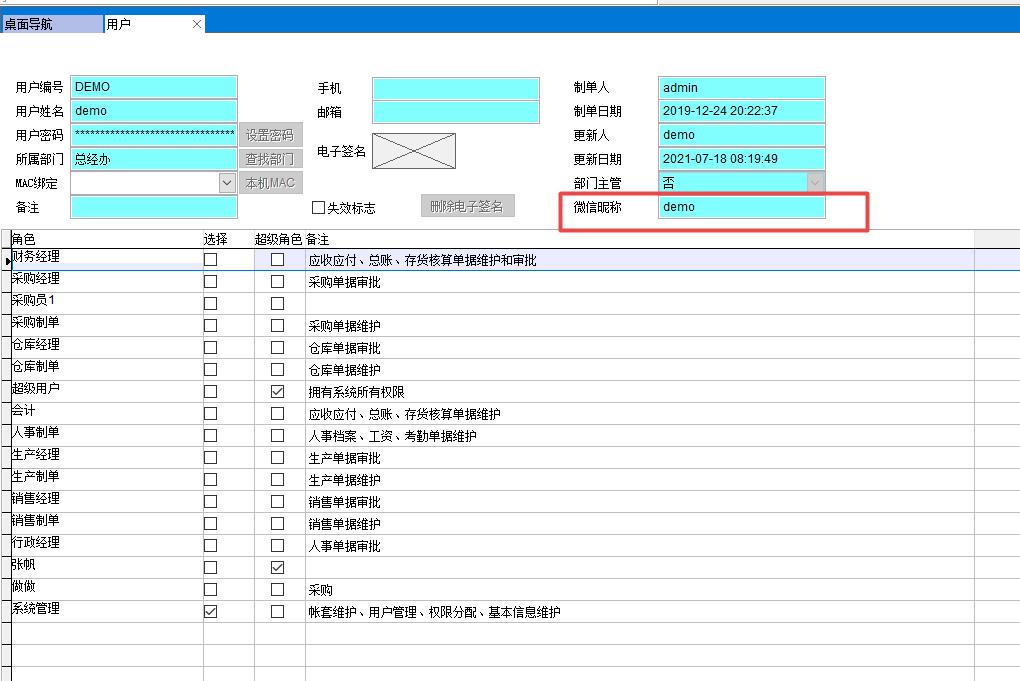Click the 电子签名 image placeholder
Screen dimensions: 1020x681
pos(413,151)
